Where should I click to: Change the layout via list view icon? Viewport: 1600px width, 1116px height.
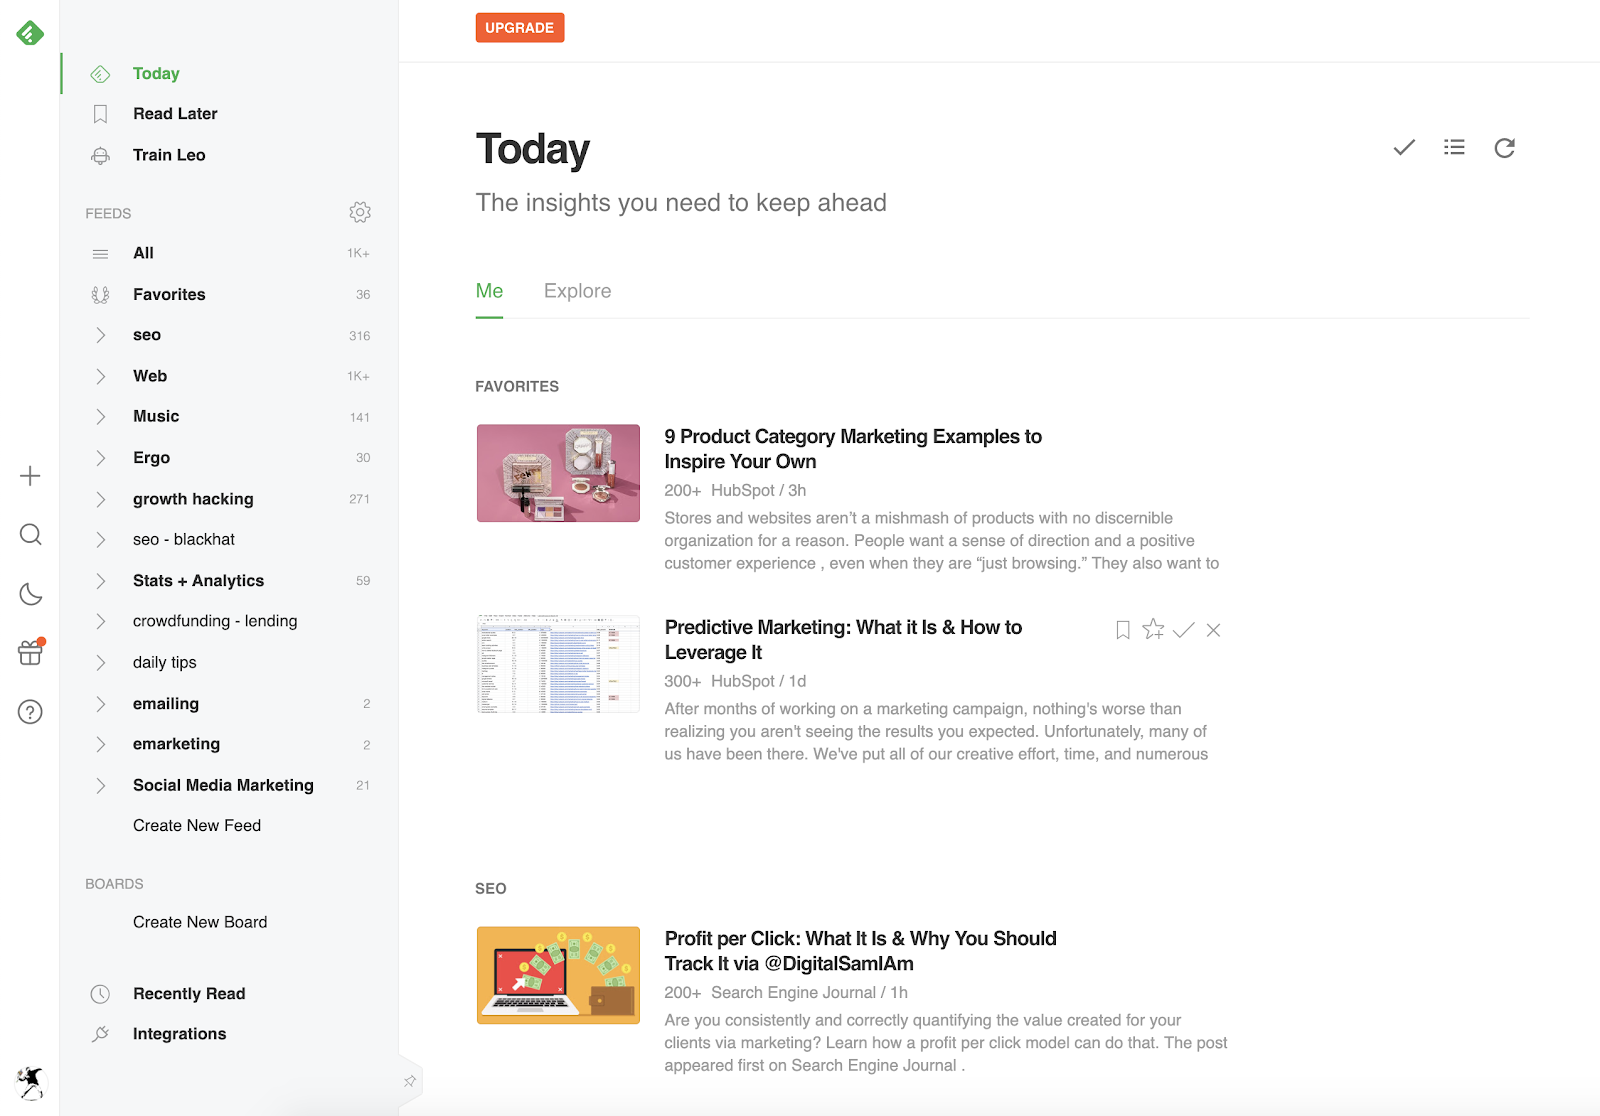coord(1454,148)
